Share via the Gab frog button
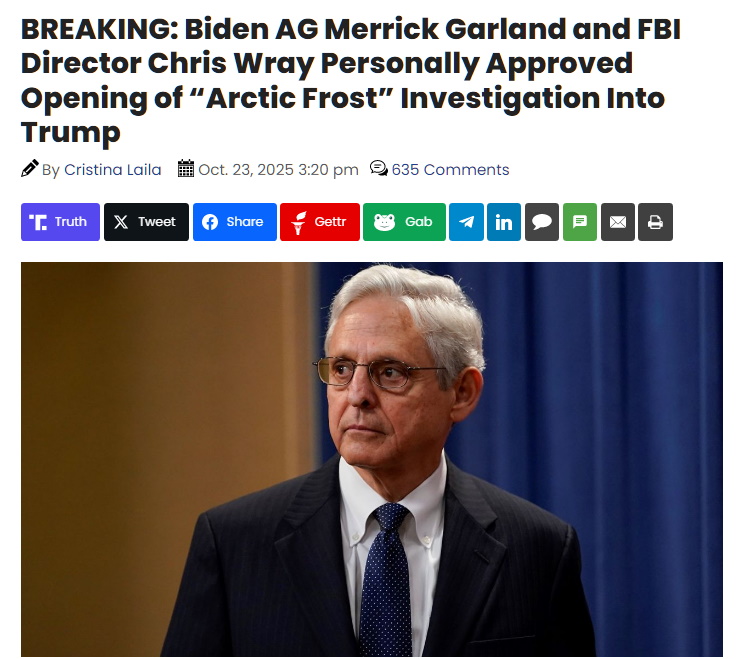The width and height of the screenshot is (738, 659). (x=404, y=222)
